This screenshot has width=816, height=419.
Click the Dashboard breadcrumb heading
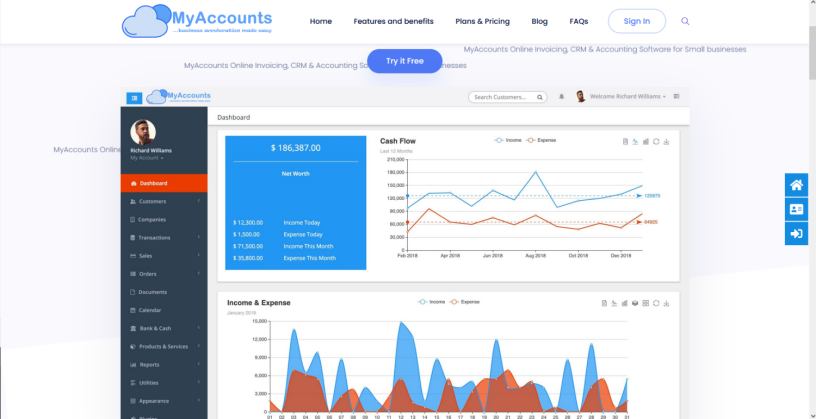click(234, 118)
